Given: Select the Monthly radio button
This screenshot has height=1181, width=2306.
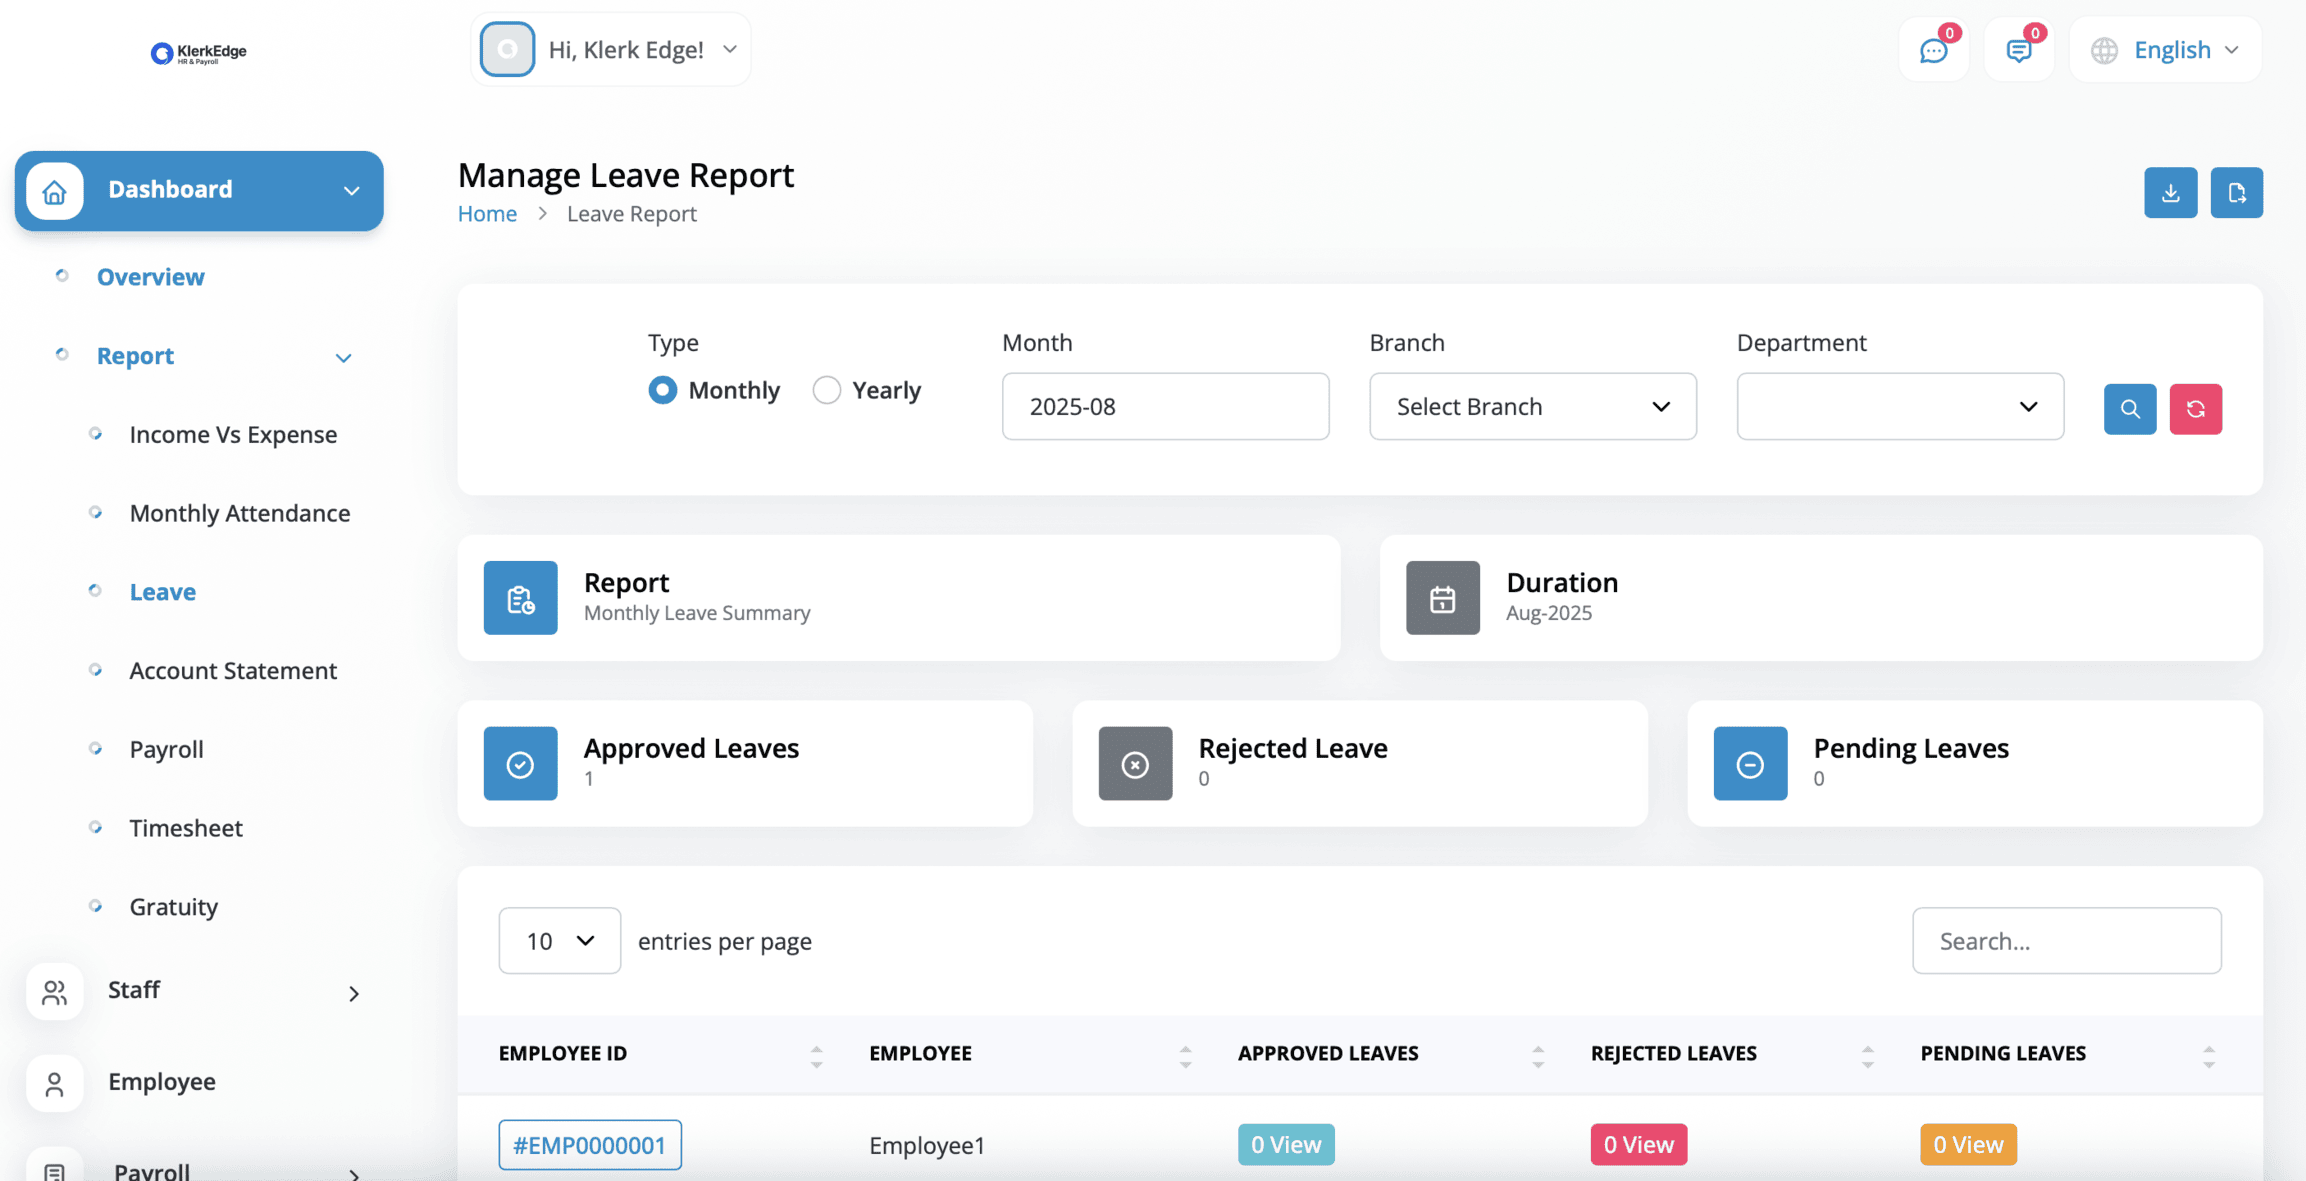Looking at the screenshot, I should point(663,390).
